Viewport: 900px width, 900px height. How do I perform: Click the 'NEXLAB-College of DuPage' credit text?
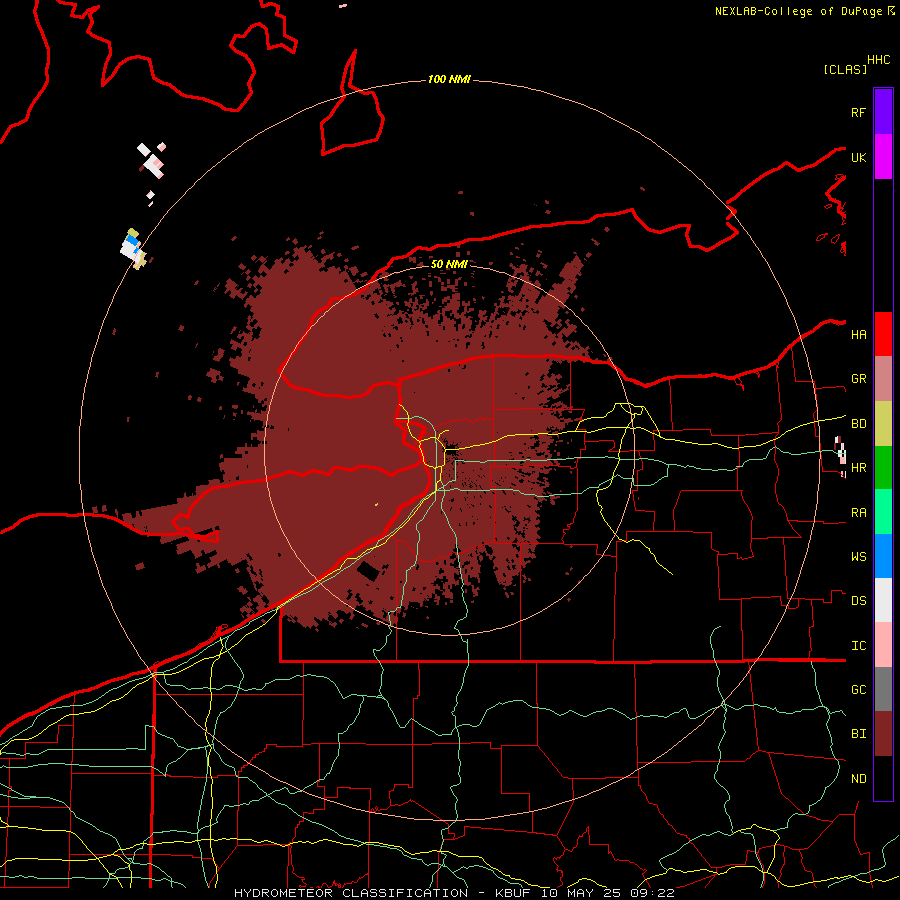point(800,11)
